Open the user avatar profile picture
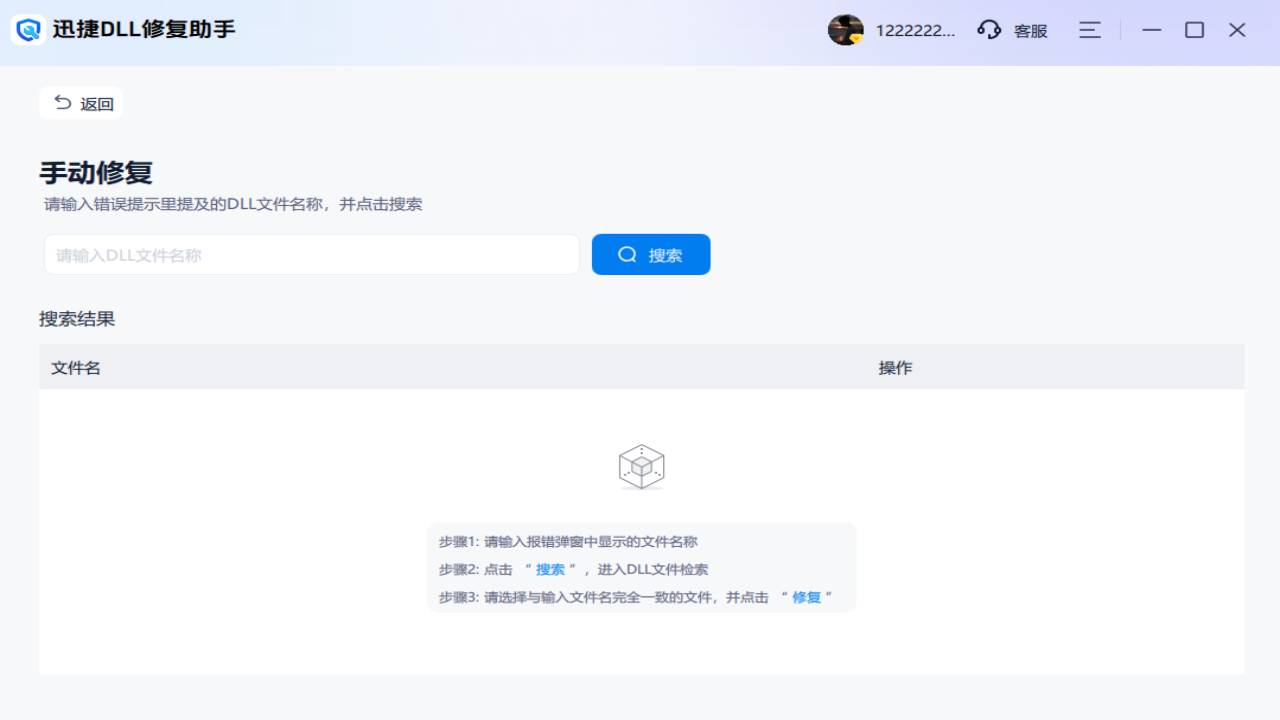The width and height of the screenshot is (1280, 720). [845, 30]
